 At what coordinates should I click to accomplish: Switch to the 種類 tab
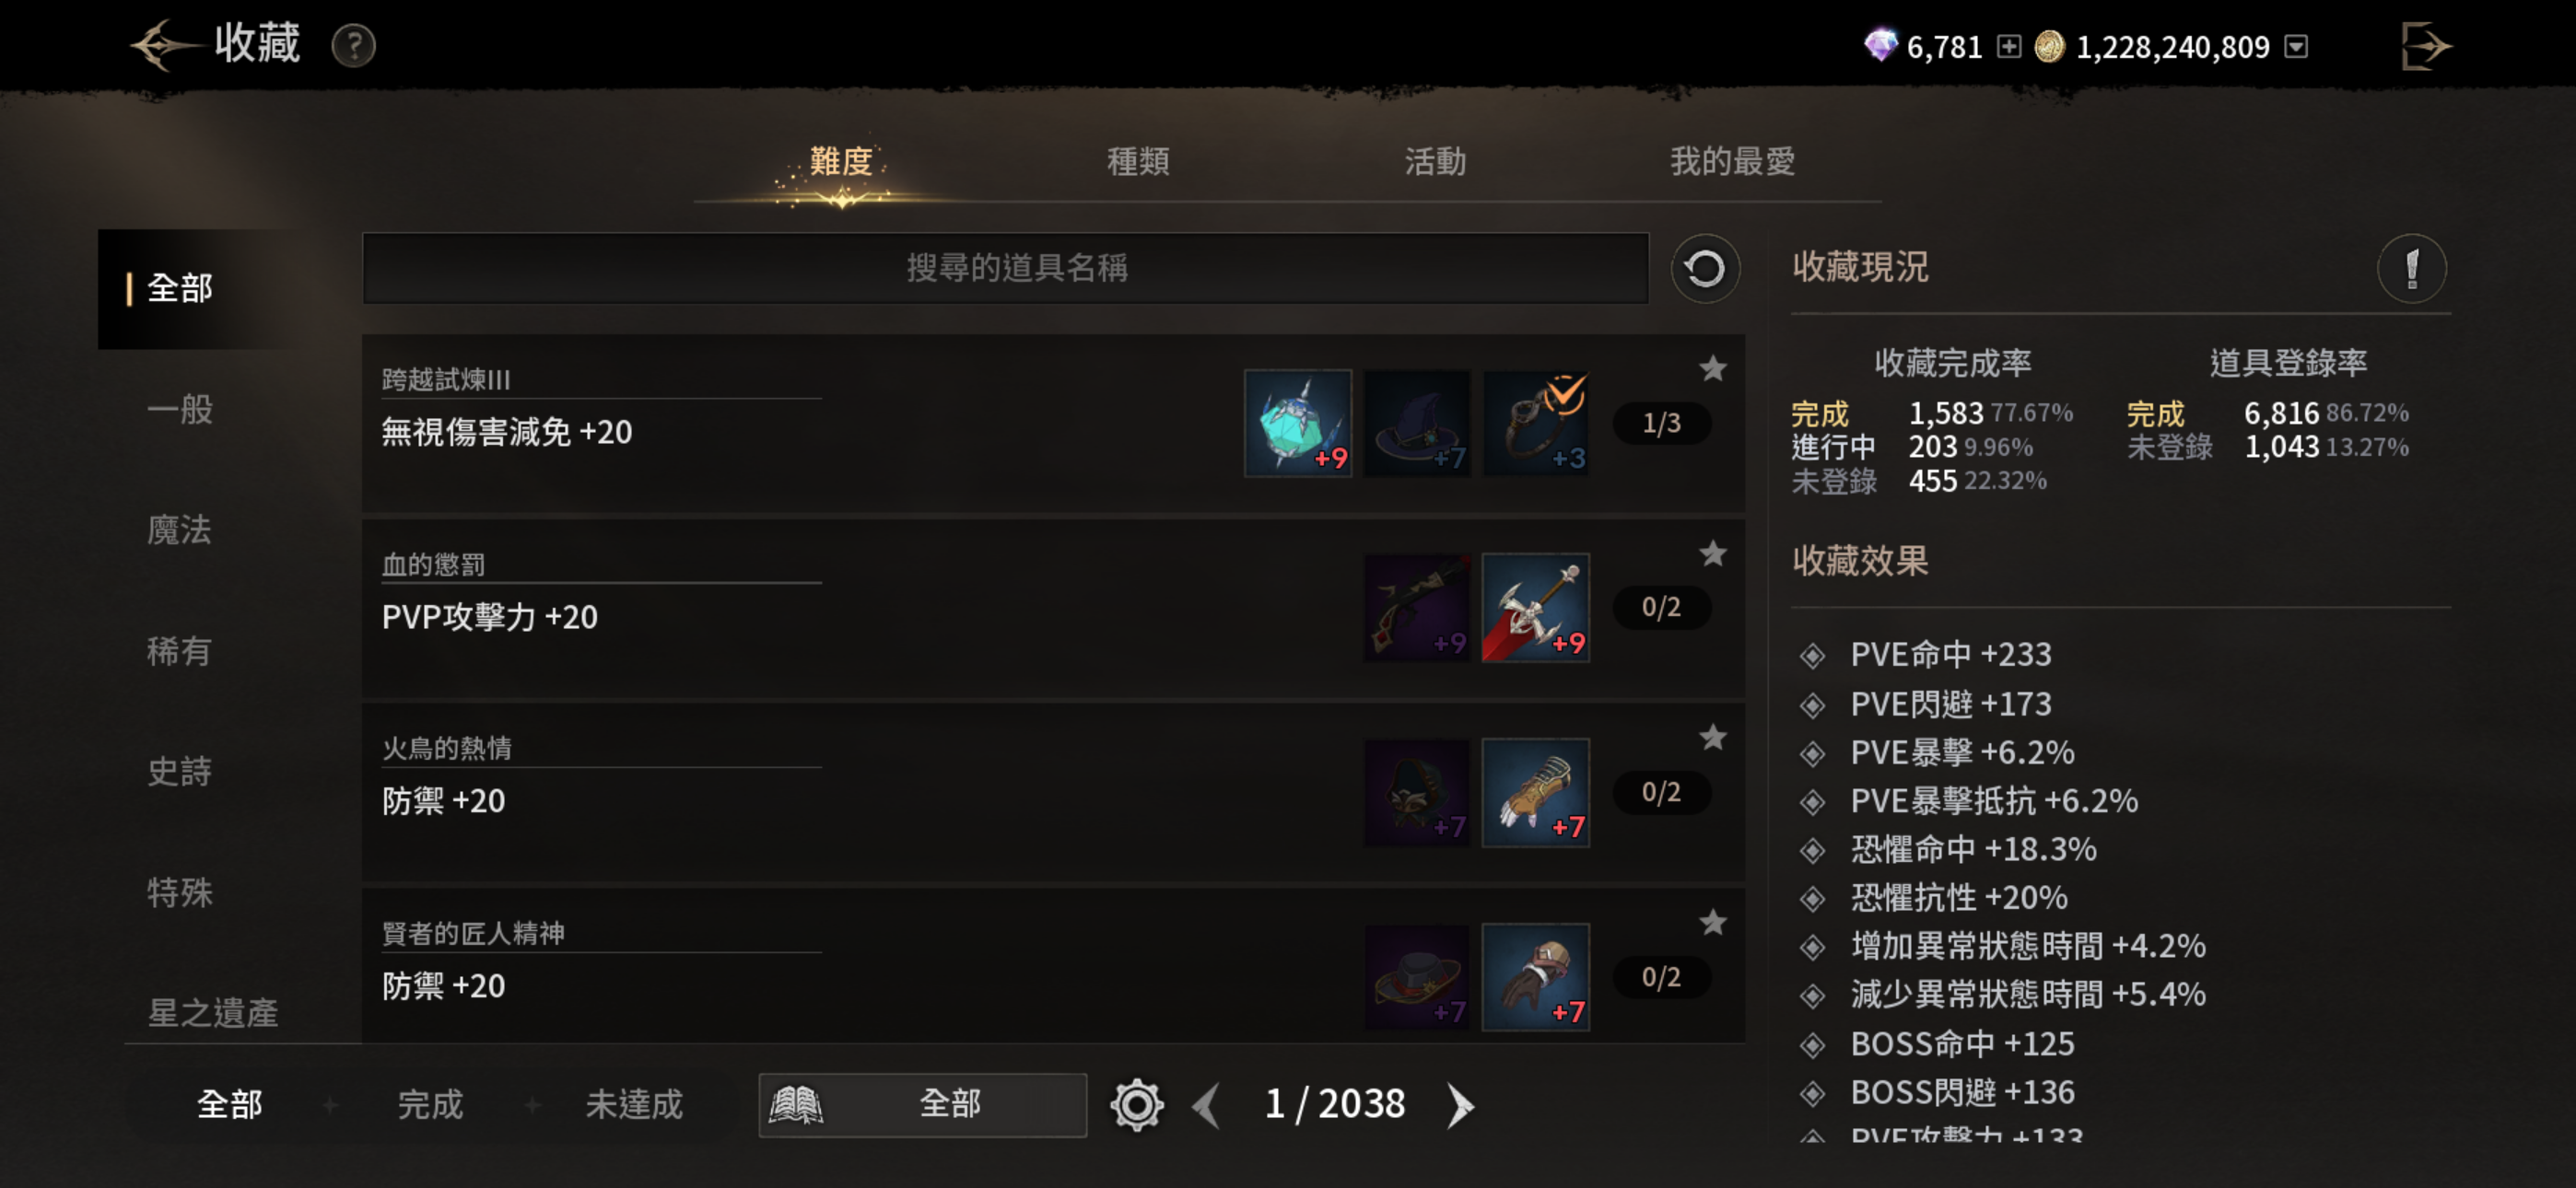coord(1138,161)
